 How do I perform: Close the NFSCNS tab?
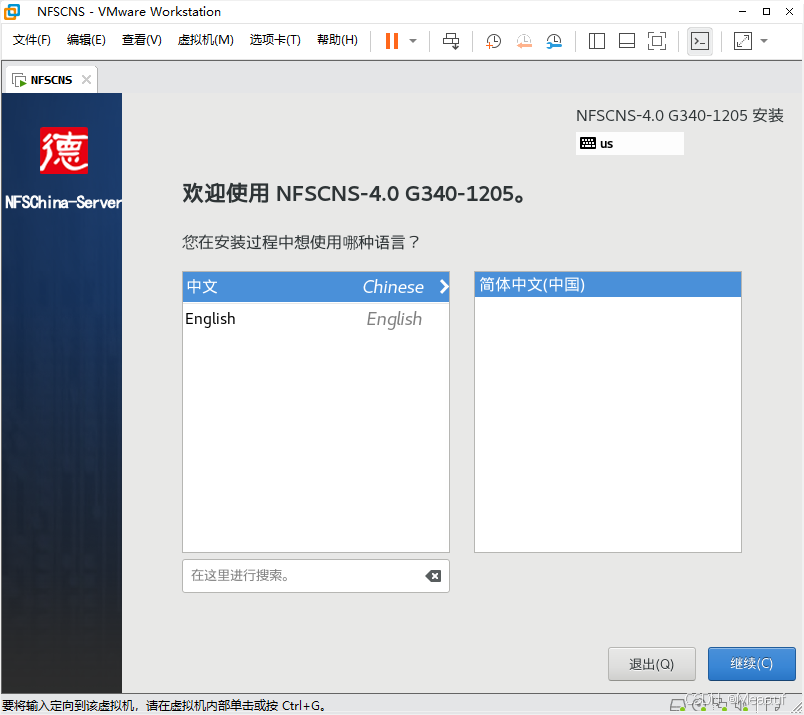(87, 80)
